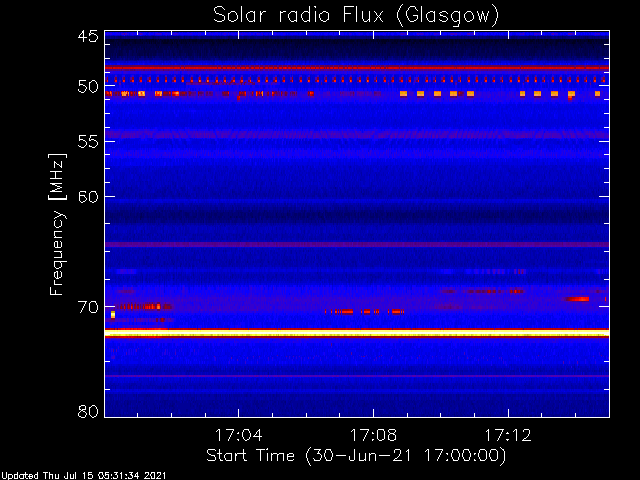Click the 17:04 time tick label

(x=238, y=435)
